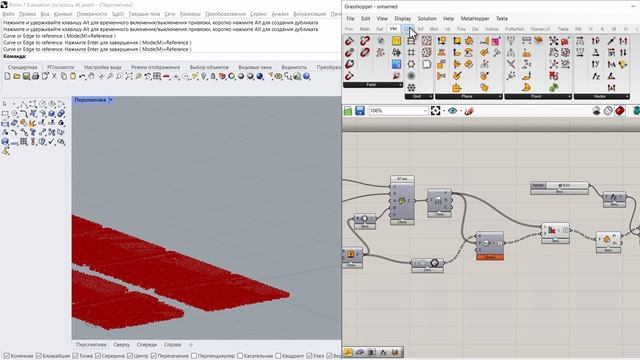This screenshot has height=360, width=640.
Task: Toggle the Пересечение osnap checkbox
Action: [x=153, y=356]
